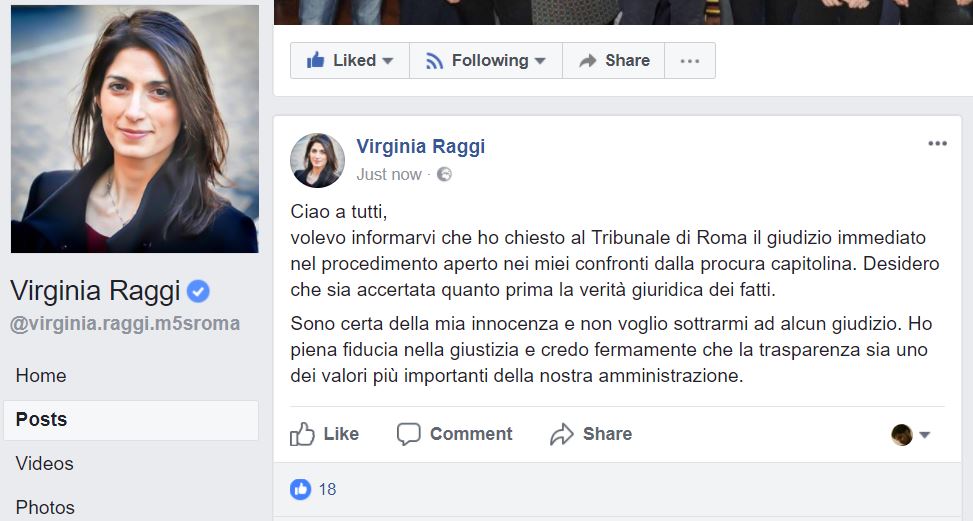
Task: Click the thumbs-up Like icon under the post
Action: tap(302, 434)
